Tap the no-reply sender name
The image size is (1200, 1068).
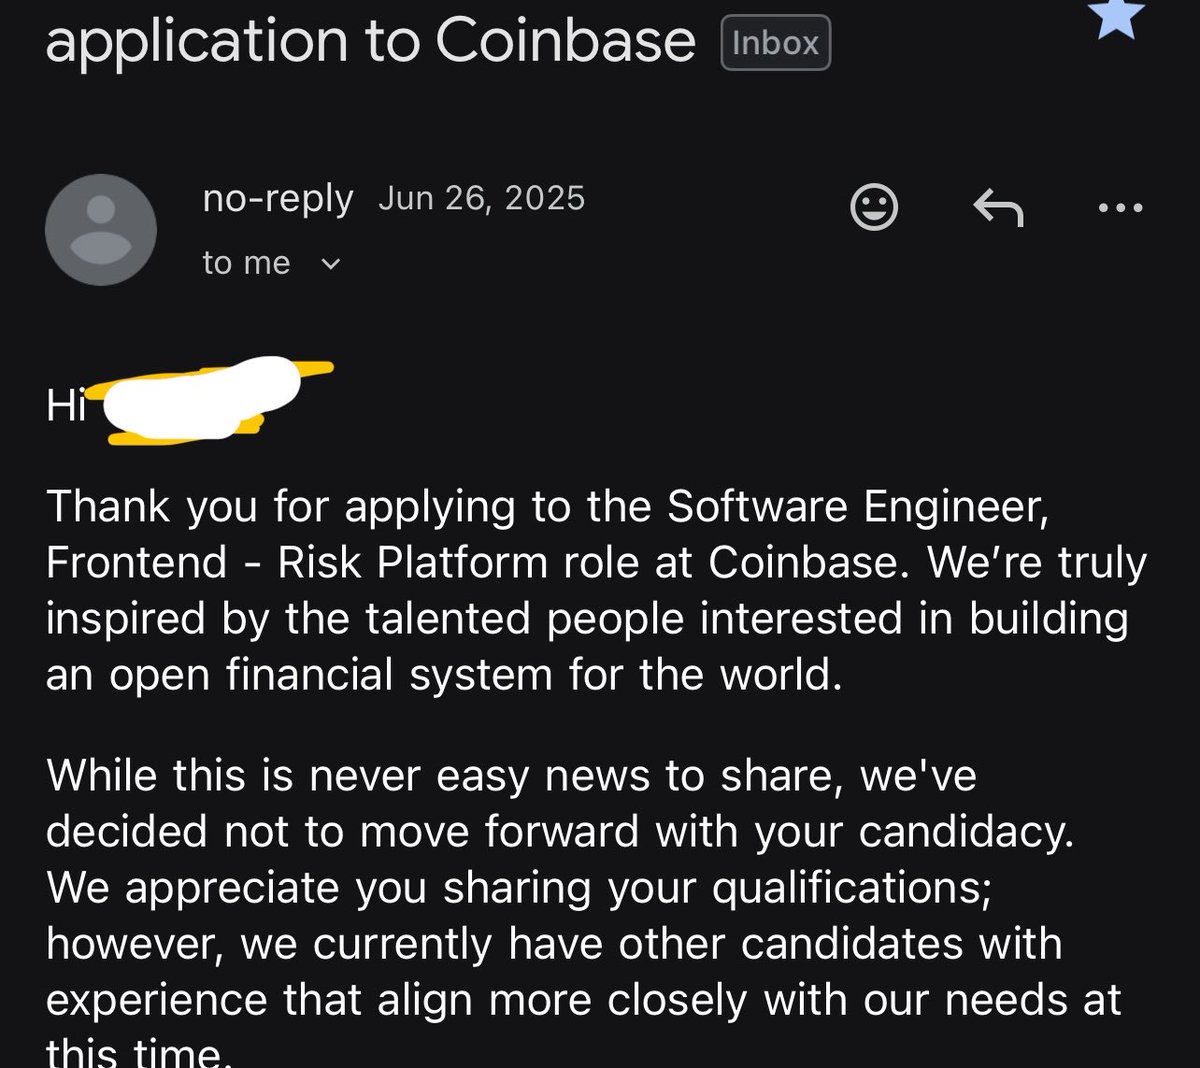277,198
